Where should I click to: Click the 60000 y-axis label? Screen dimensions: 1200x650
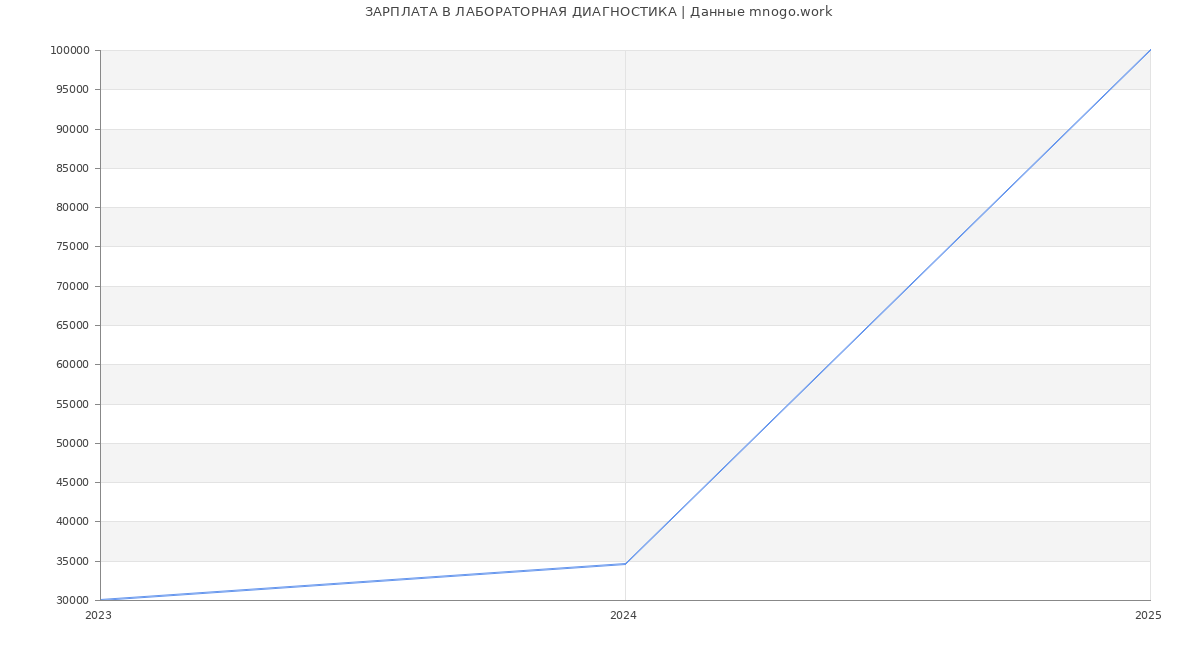(x=72, y=365)
